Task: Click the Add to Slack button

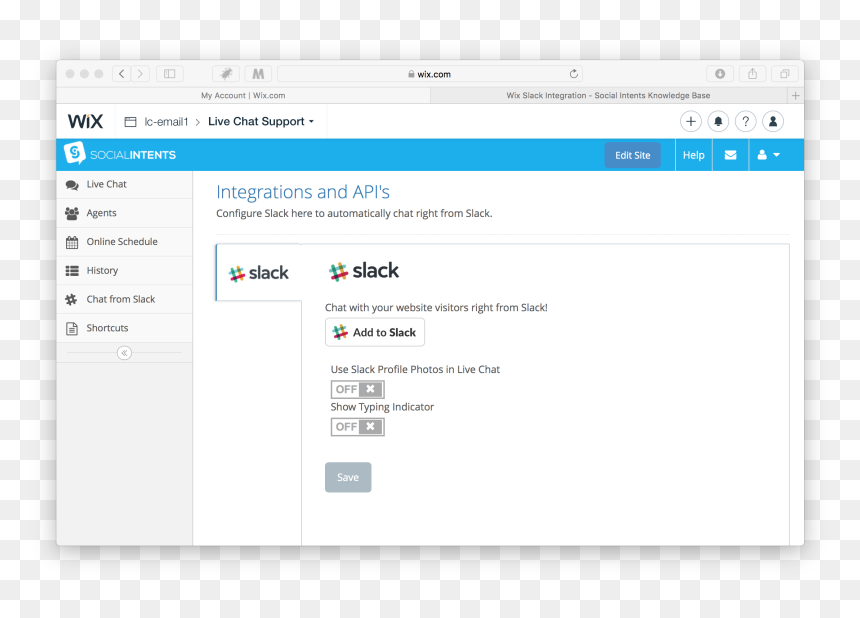Action: point(375,332)
